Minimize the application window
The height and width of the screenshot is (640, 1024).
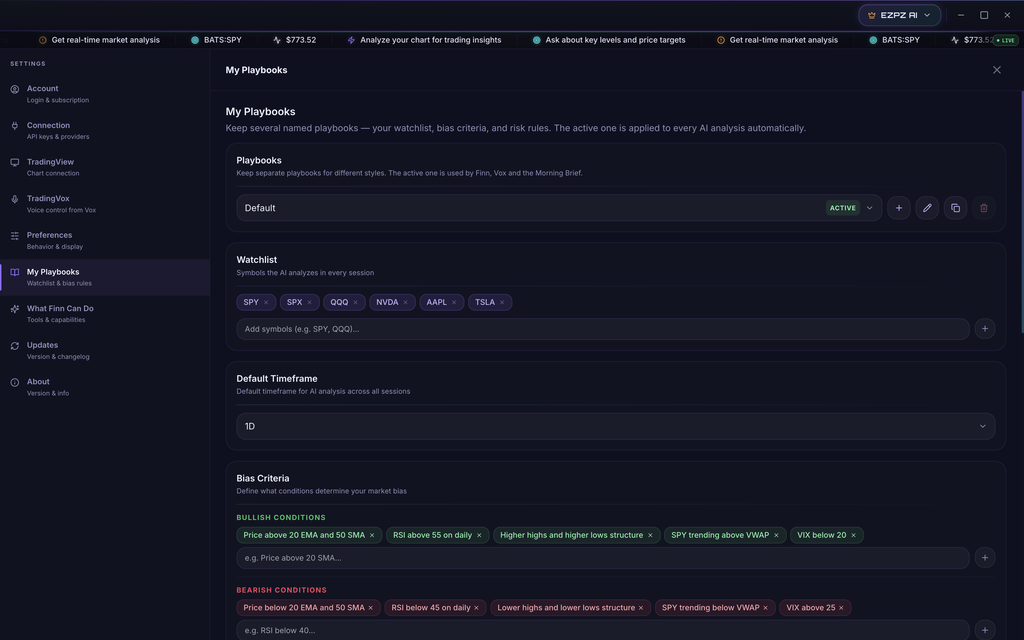point(961,15)
